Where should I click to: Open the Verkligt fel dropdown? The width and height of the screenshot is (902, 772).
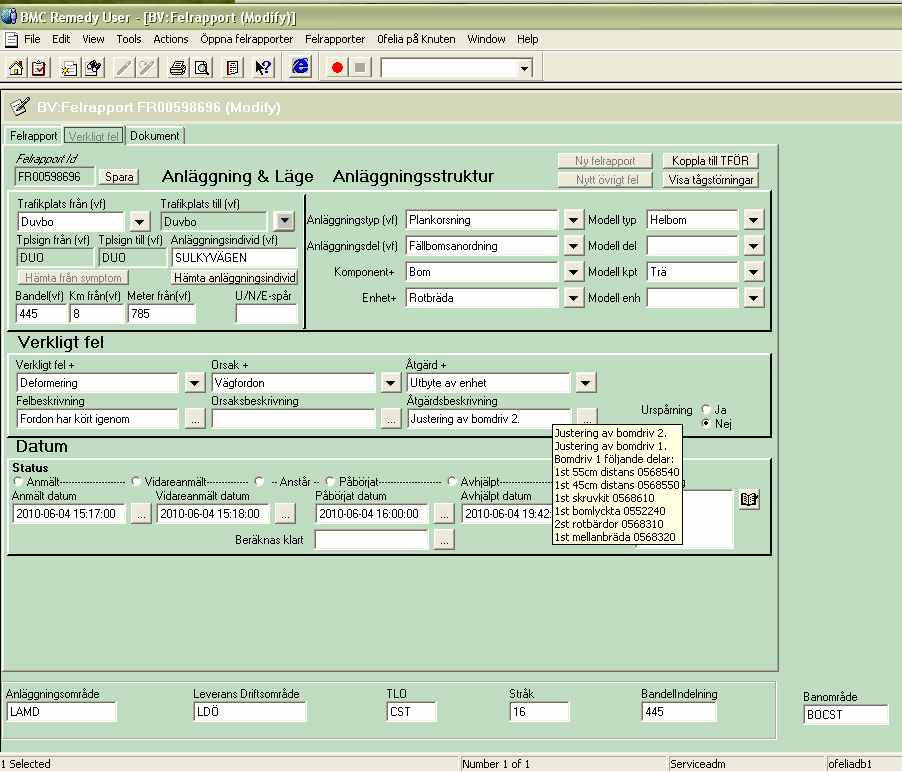[x=195, y=383]
